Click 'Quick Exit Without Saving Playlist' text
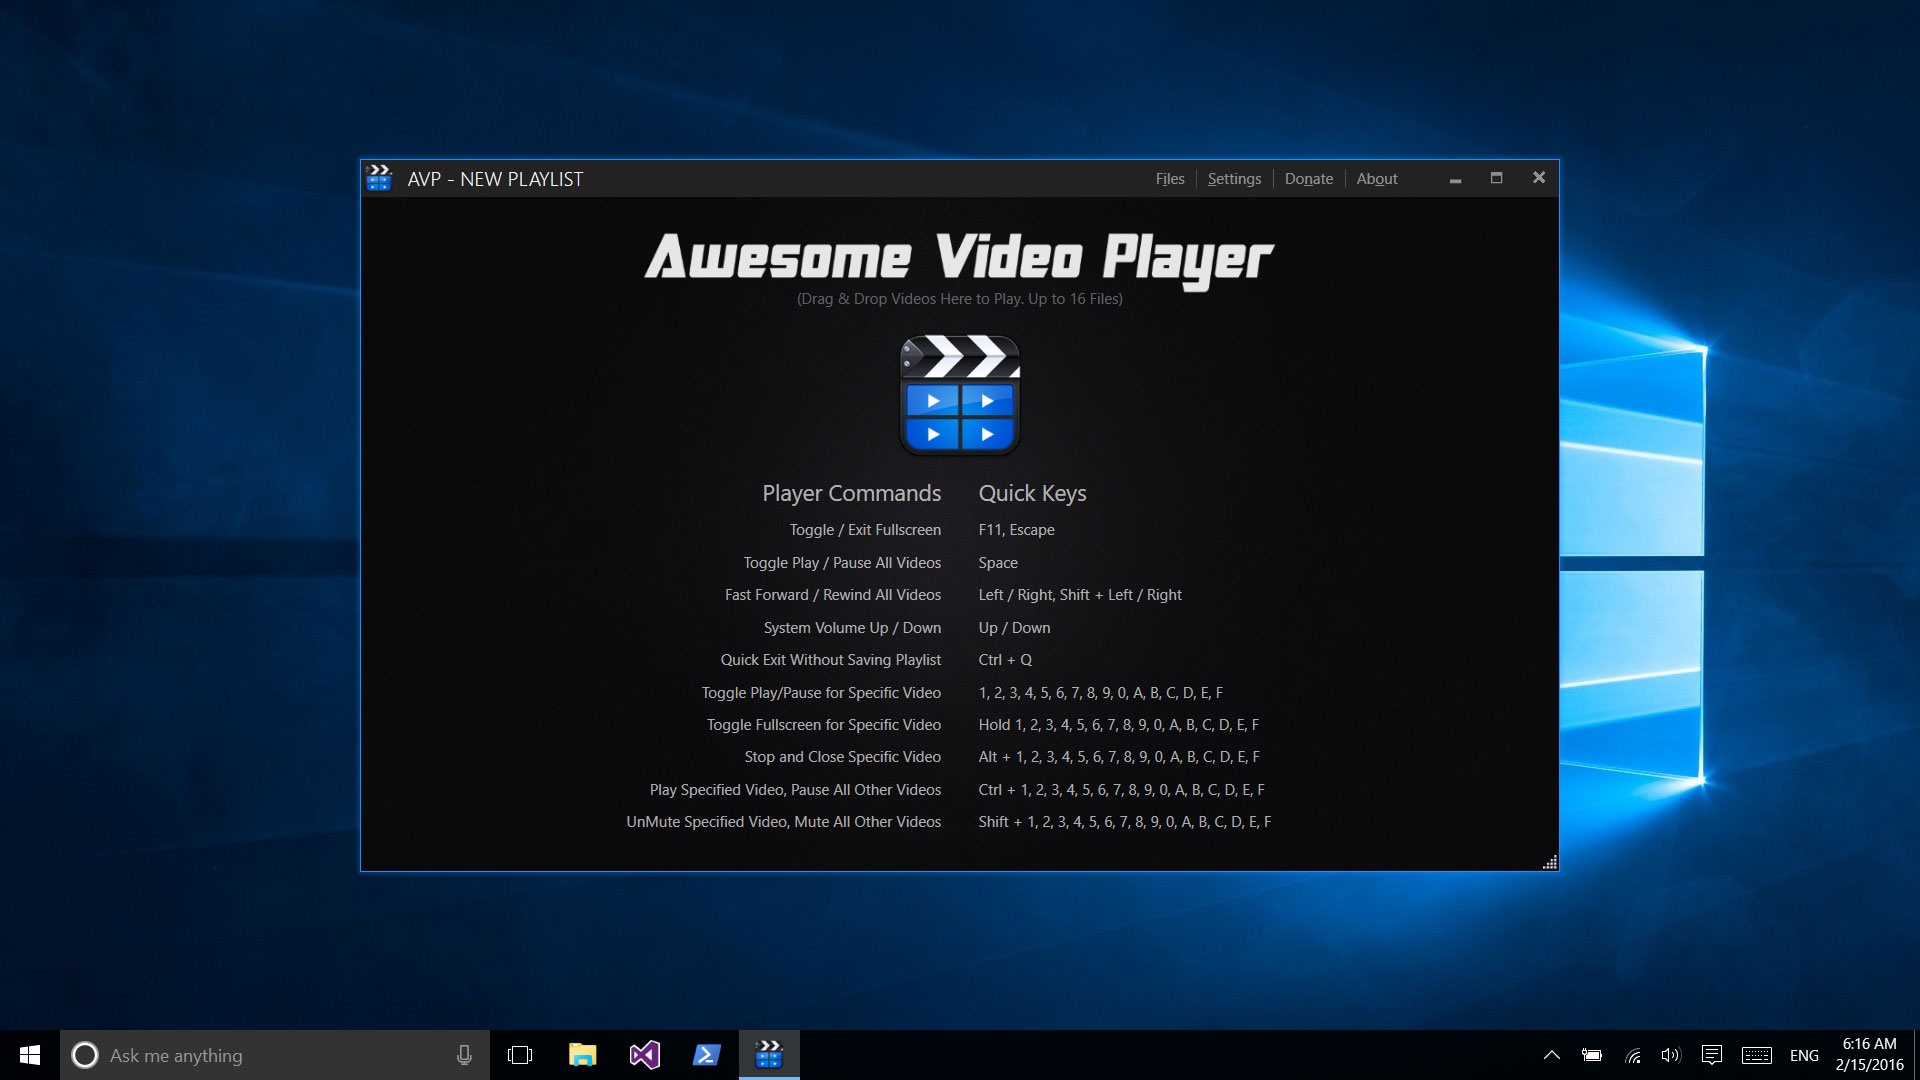This screenshot has width=1920, height=1080. click(831, 660)
